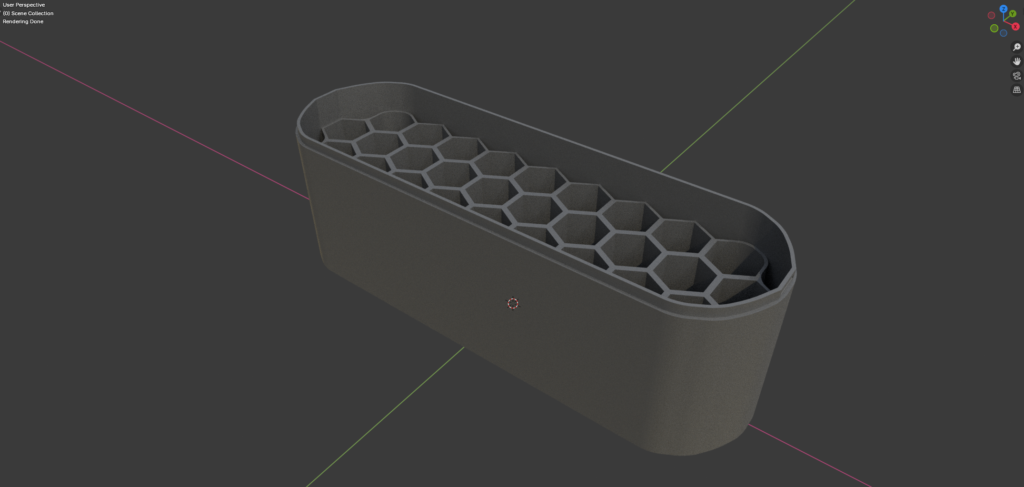Screen dimensions: 1024x487
Task: Click the Scene Collection text label
Action: [x=28, y=13]
